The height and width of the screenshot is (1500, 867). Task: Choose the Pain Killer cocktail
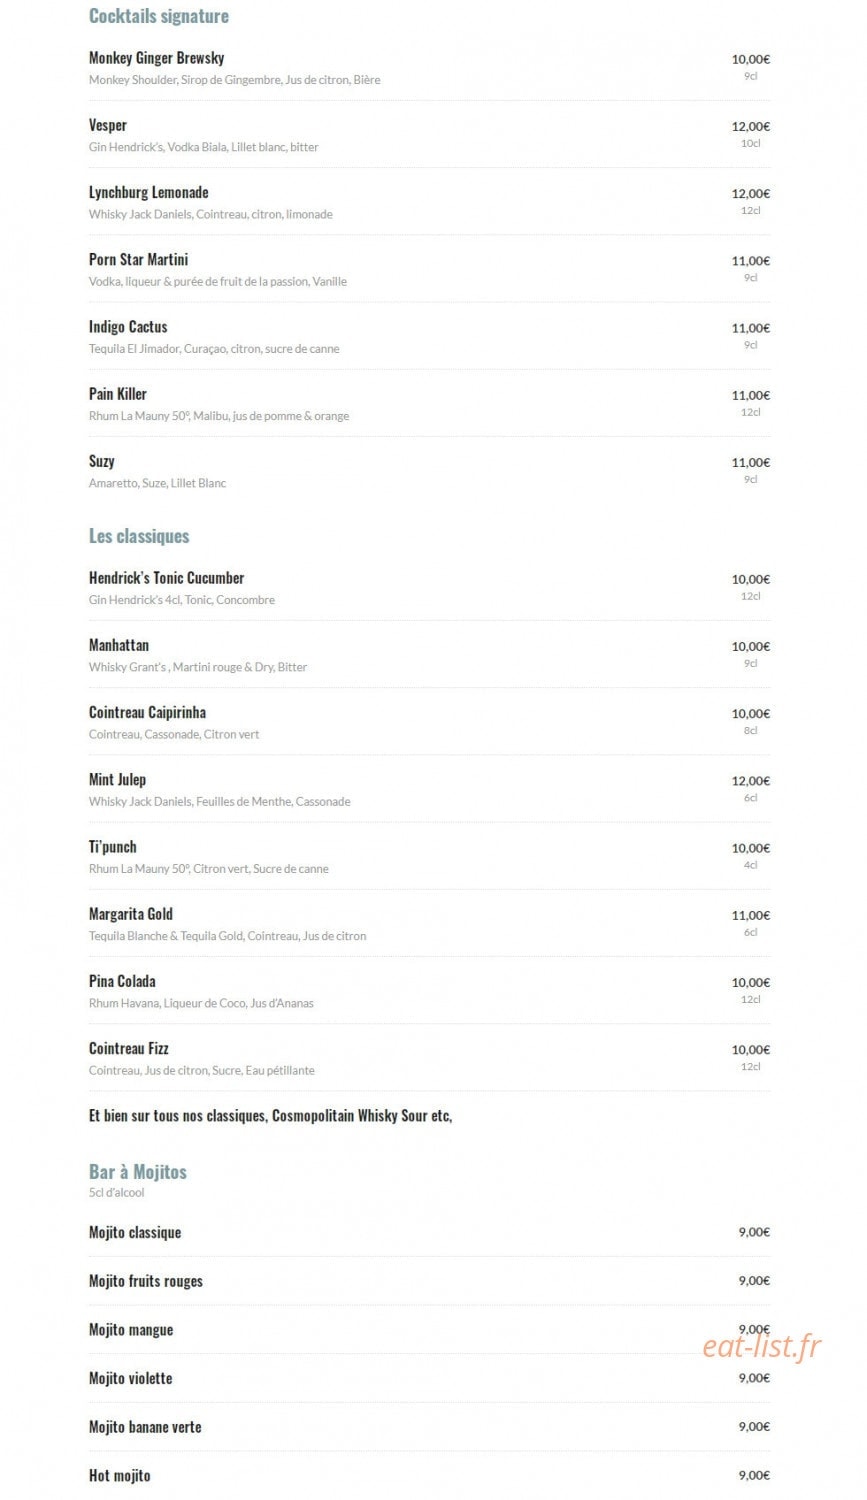118,394
